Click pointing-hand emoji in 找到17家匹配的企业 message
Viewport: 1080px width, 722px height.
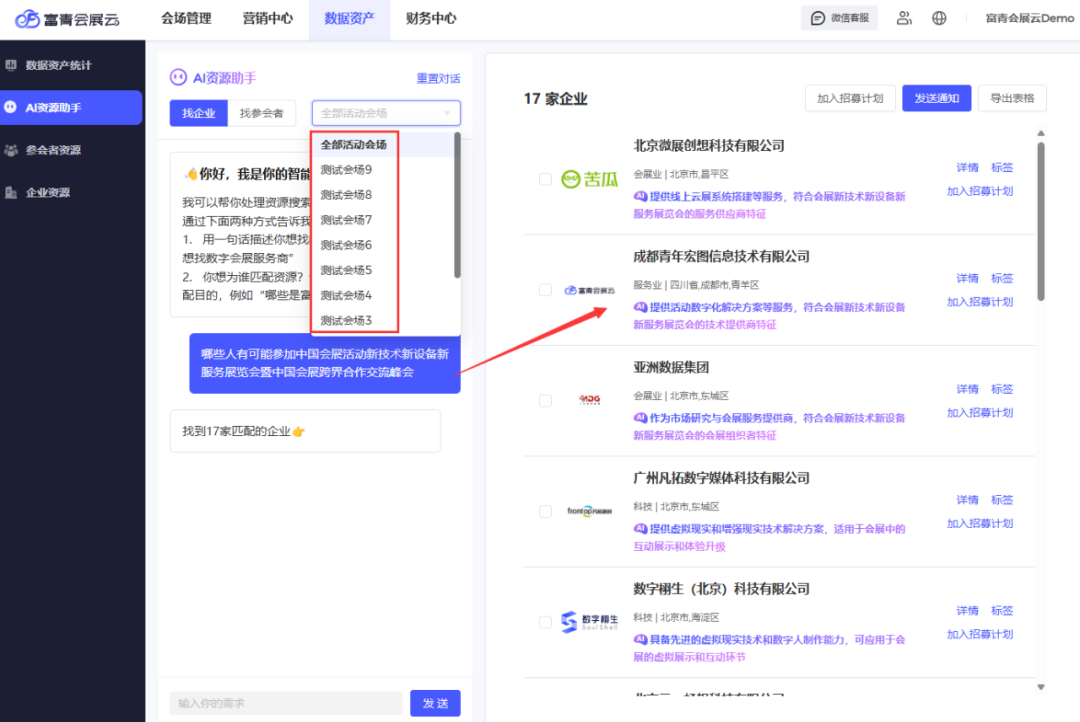[x=298, y=431]
